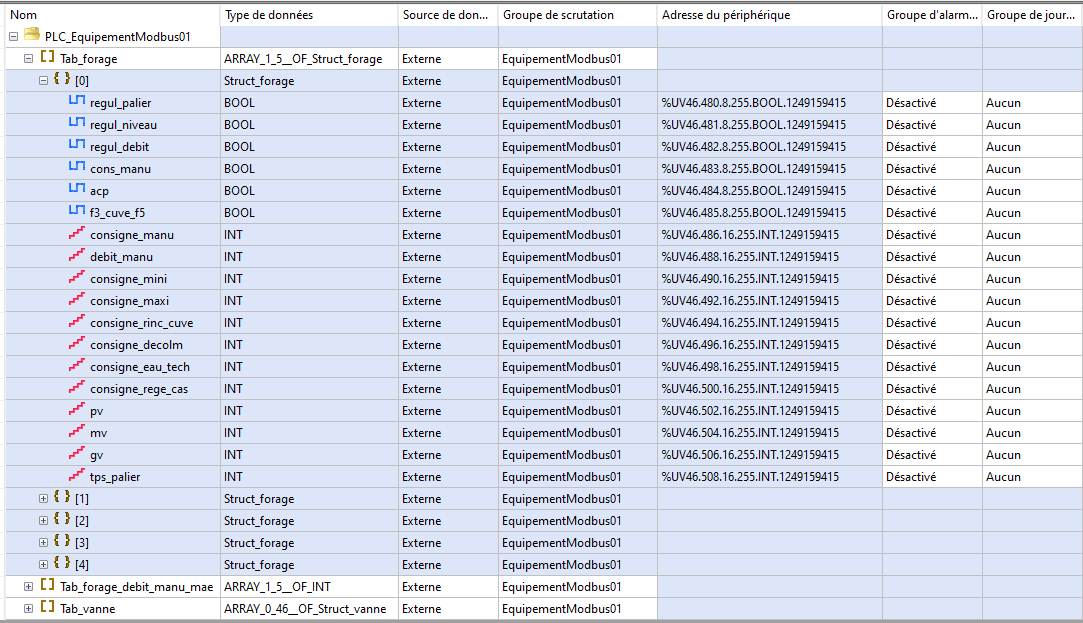Viewport: 1083px width, 623px height.
Task: Click the BOOL signal icon beside acp
Action: (x=77, y=190)
